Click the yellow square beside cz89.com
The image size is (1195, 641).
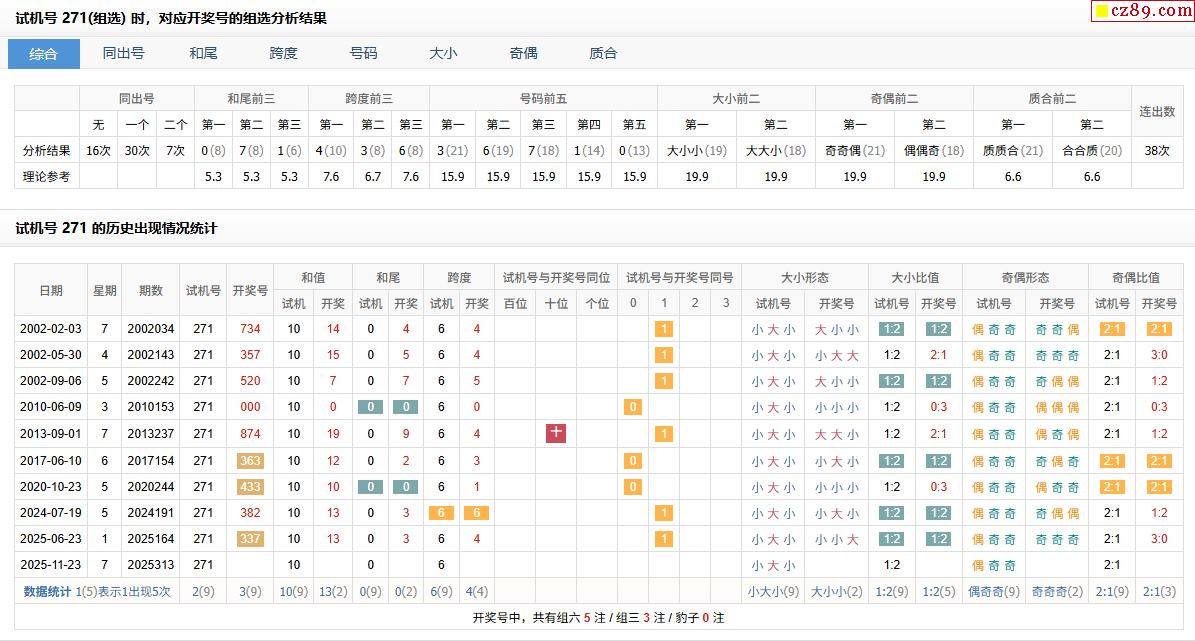tap(1101, 12)
